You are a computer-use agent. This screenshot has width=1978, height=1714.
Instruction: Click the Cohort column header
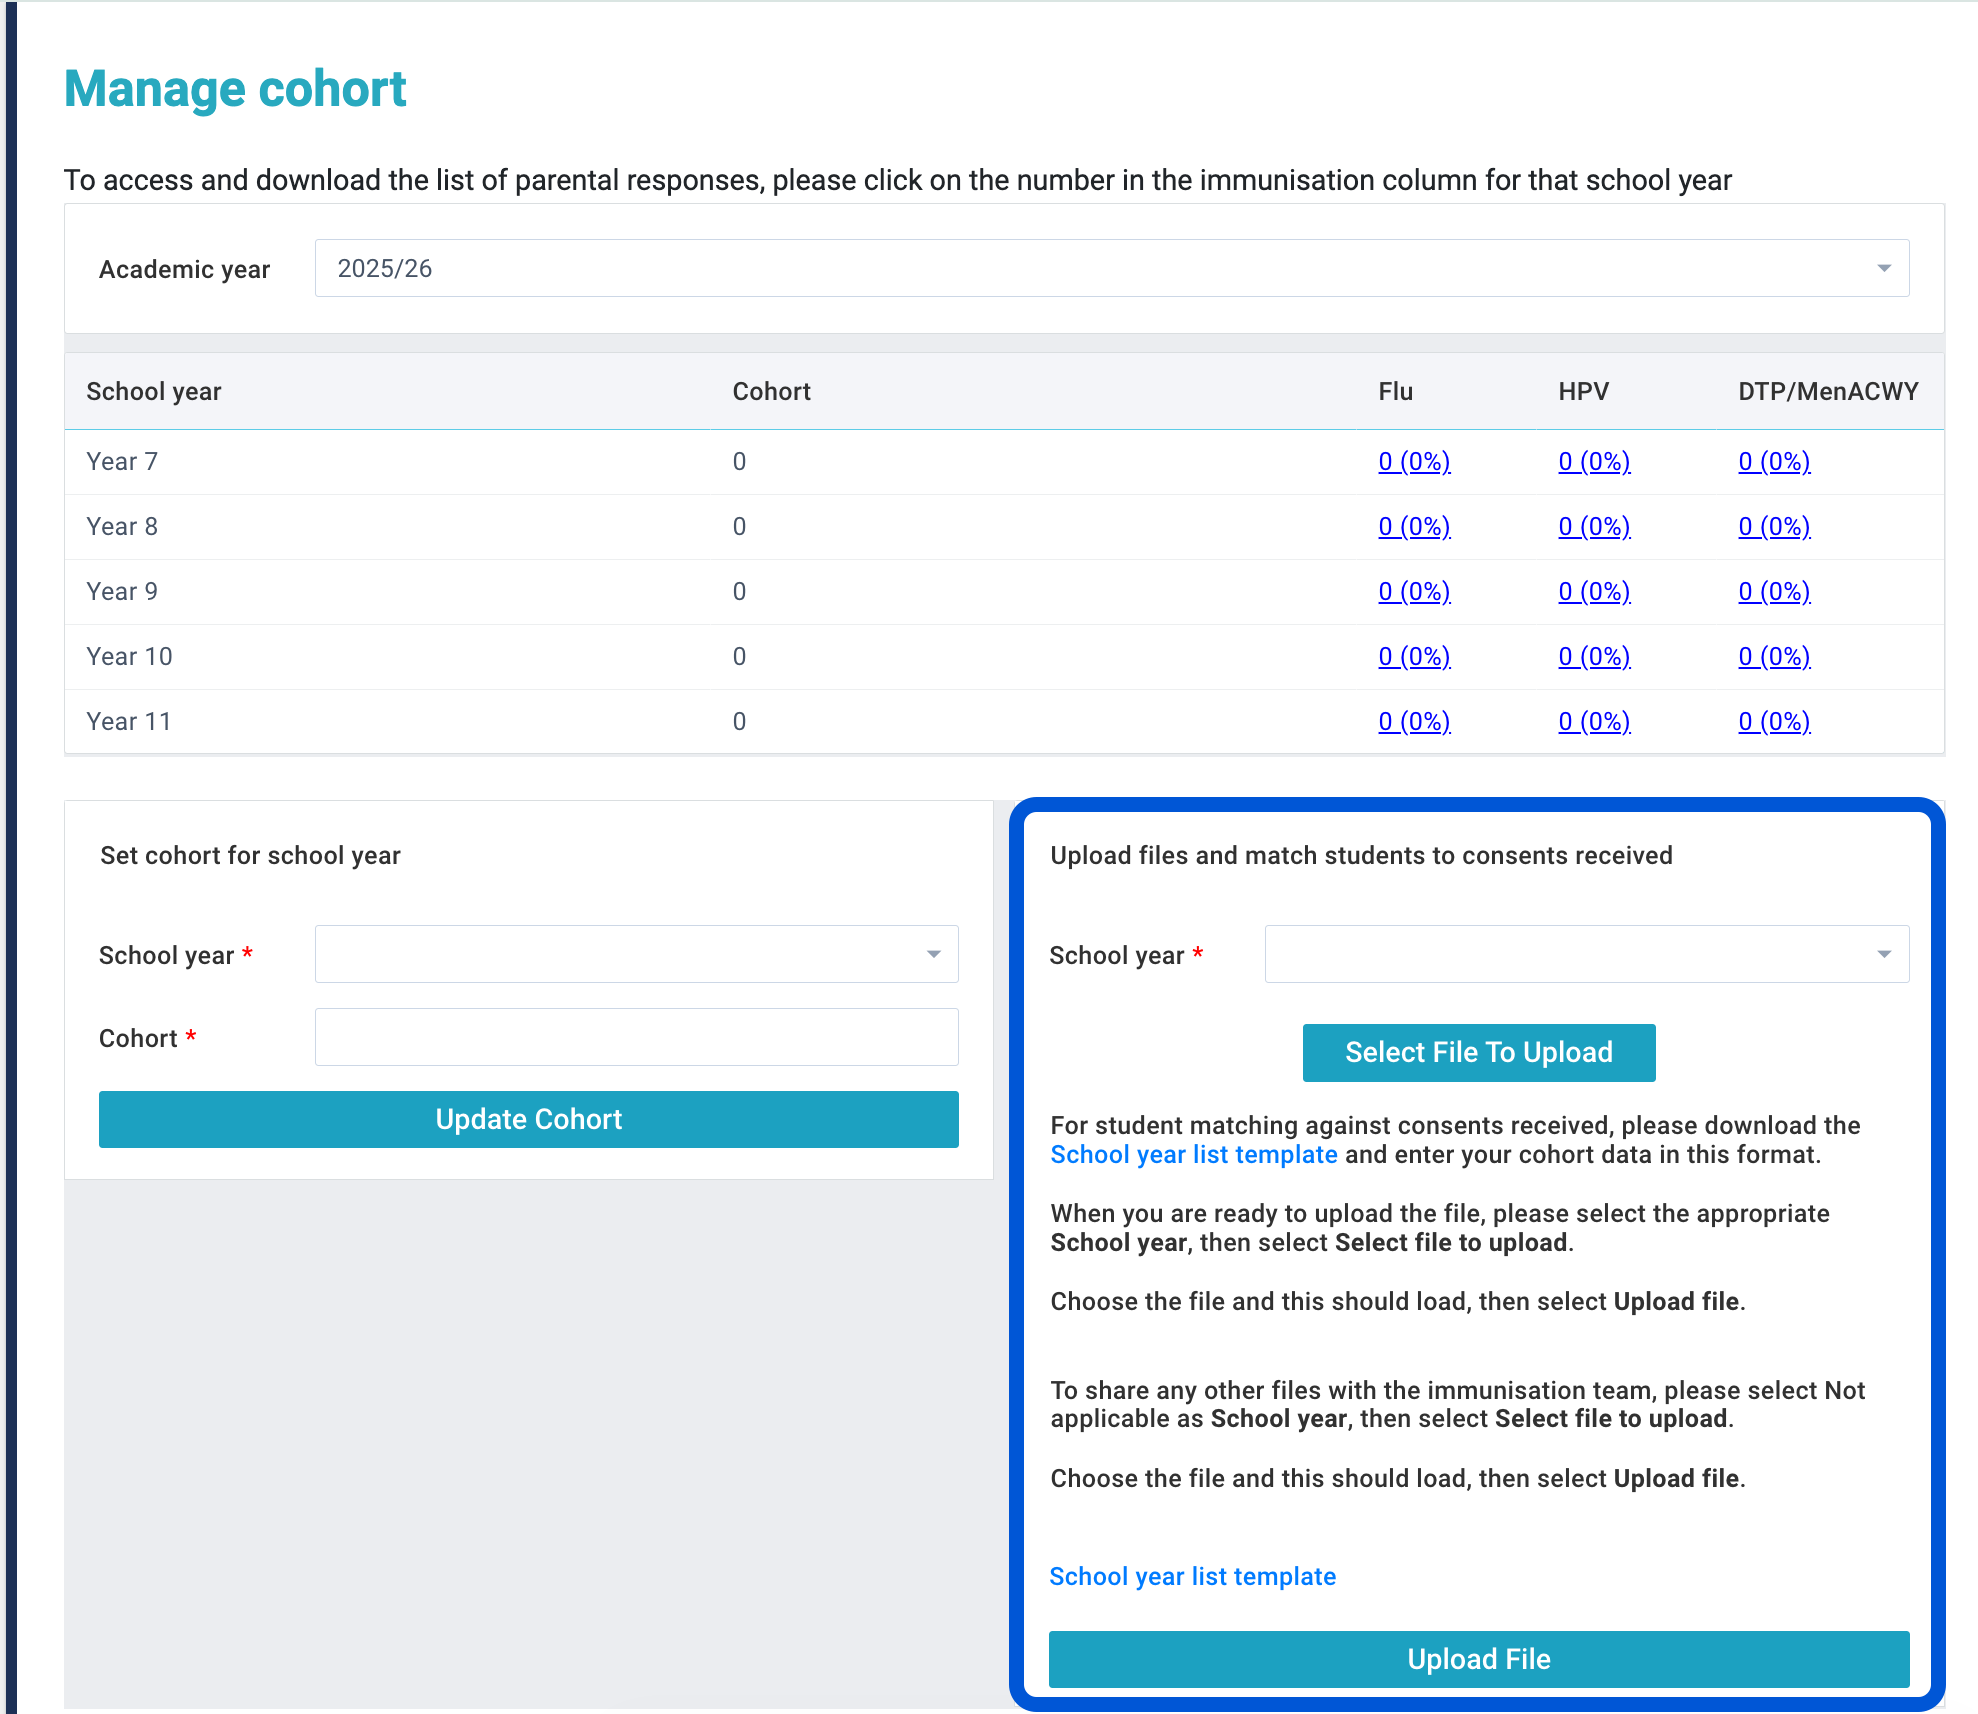tap(771, 391)
